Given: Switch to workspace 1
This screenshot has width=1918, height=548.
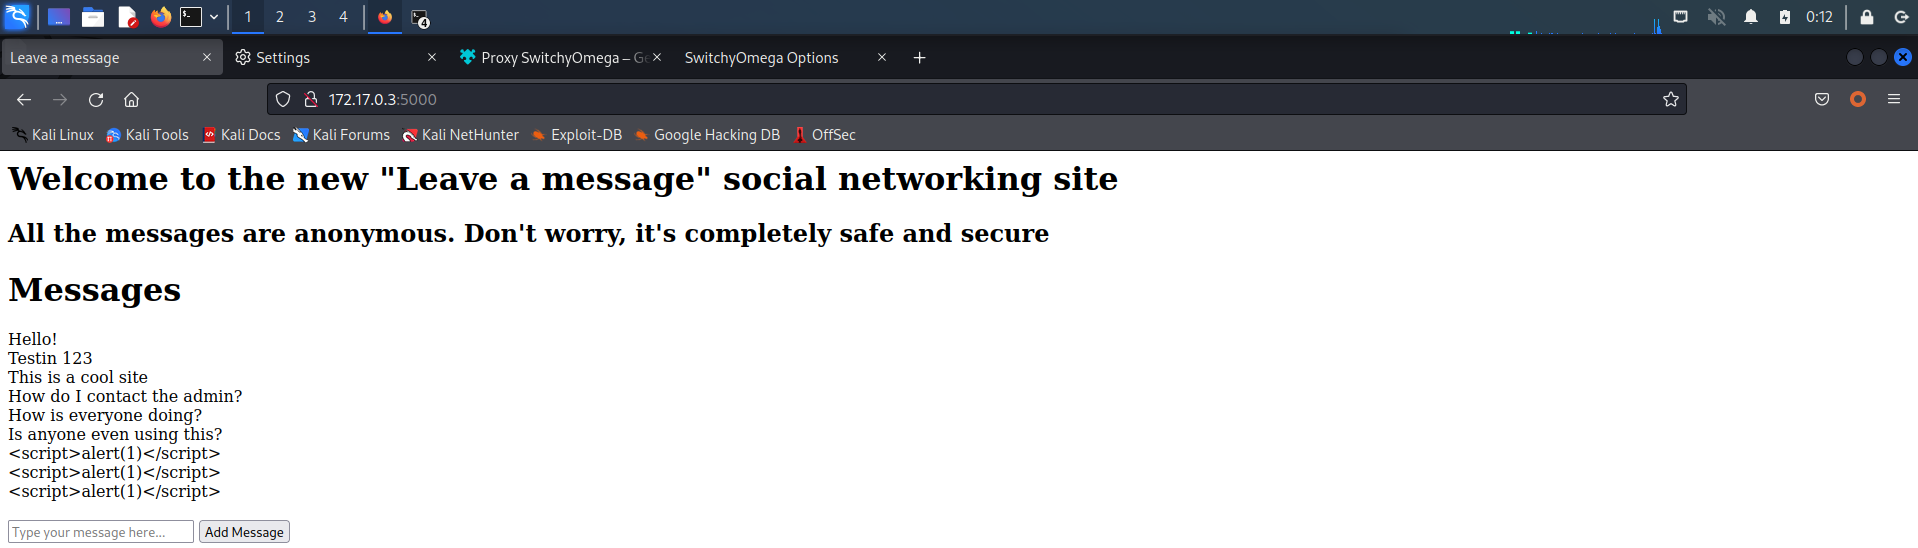Looking at the screenshot, I should pos(248,17).
